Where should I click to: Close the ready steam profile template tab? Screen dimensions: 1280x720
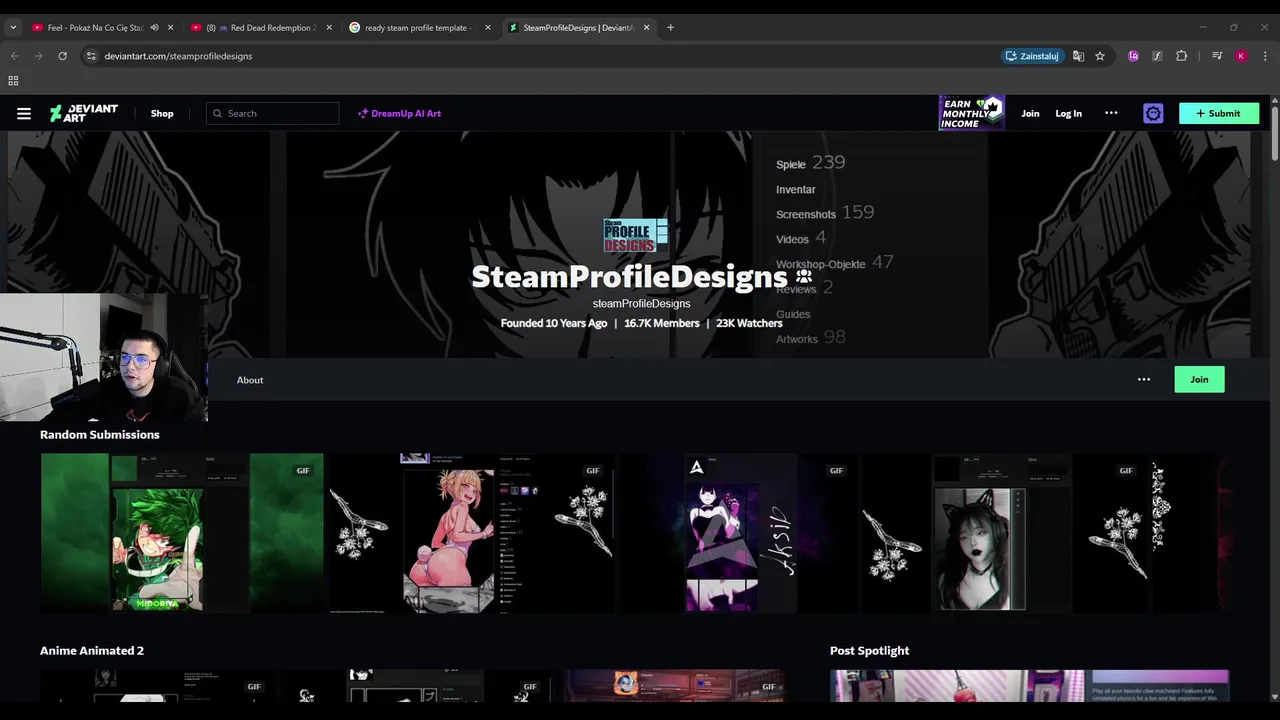(x=488, y=28)
